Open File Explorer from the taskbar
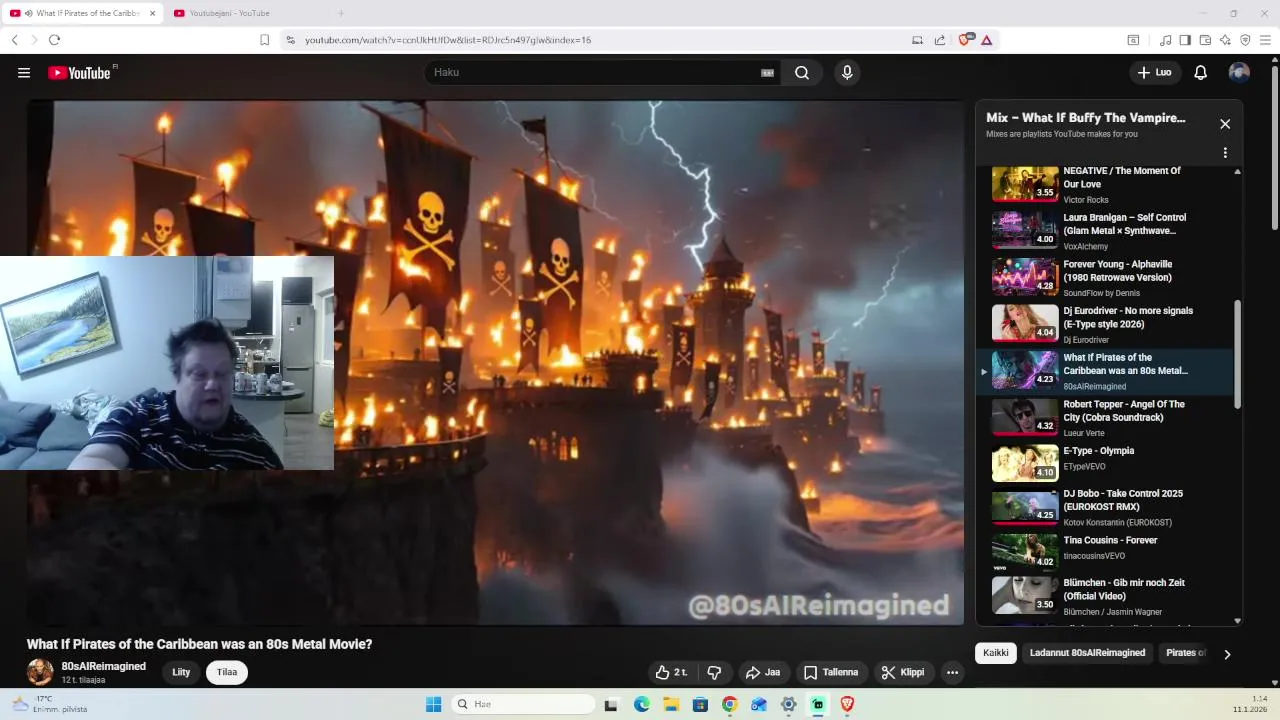Image resolution: width=1280 pixels, height=720 pixels. pyautogui.click(x=671, y=704)
